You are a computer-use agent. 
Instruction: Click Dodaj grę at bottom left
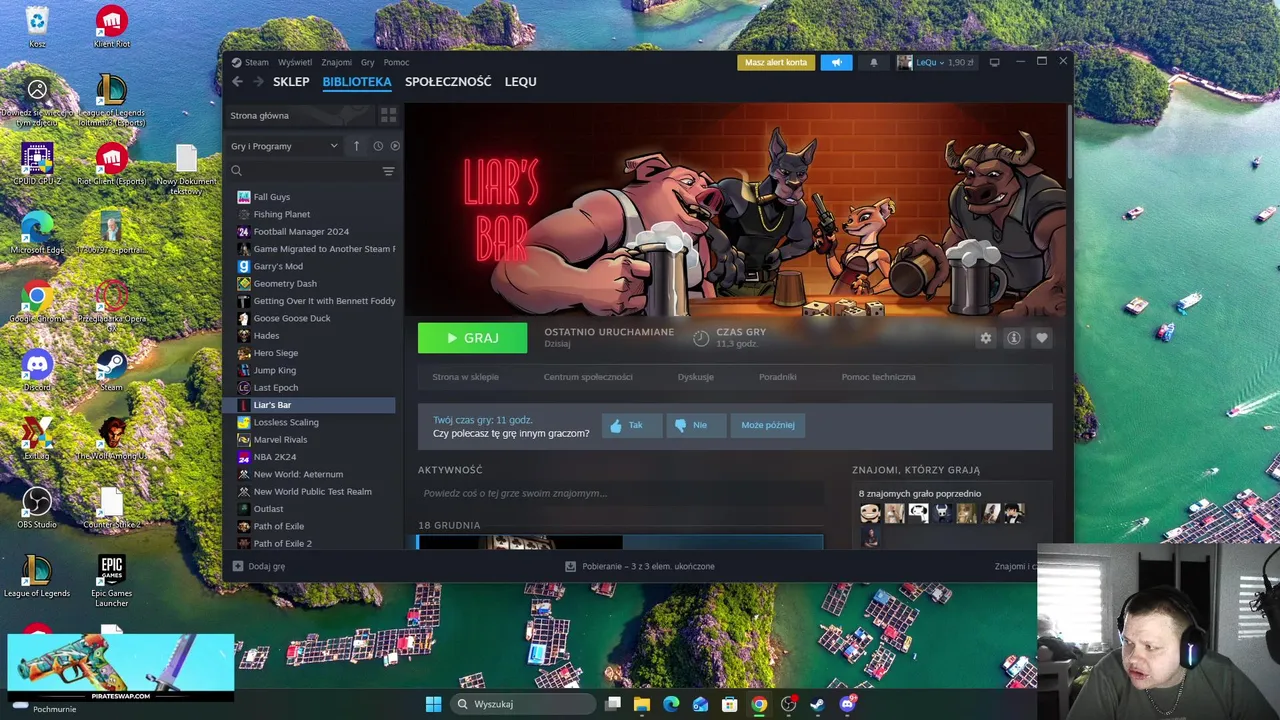click(x=259, y=566)
